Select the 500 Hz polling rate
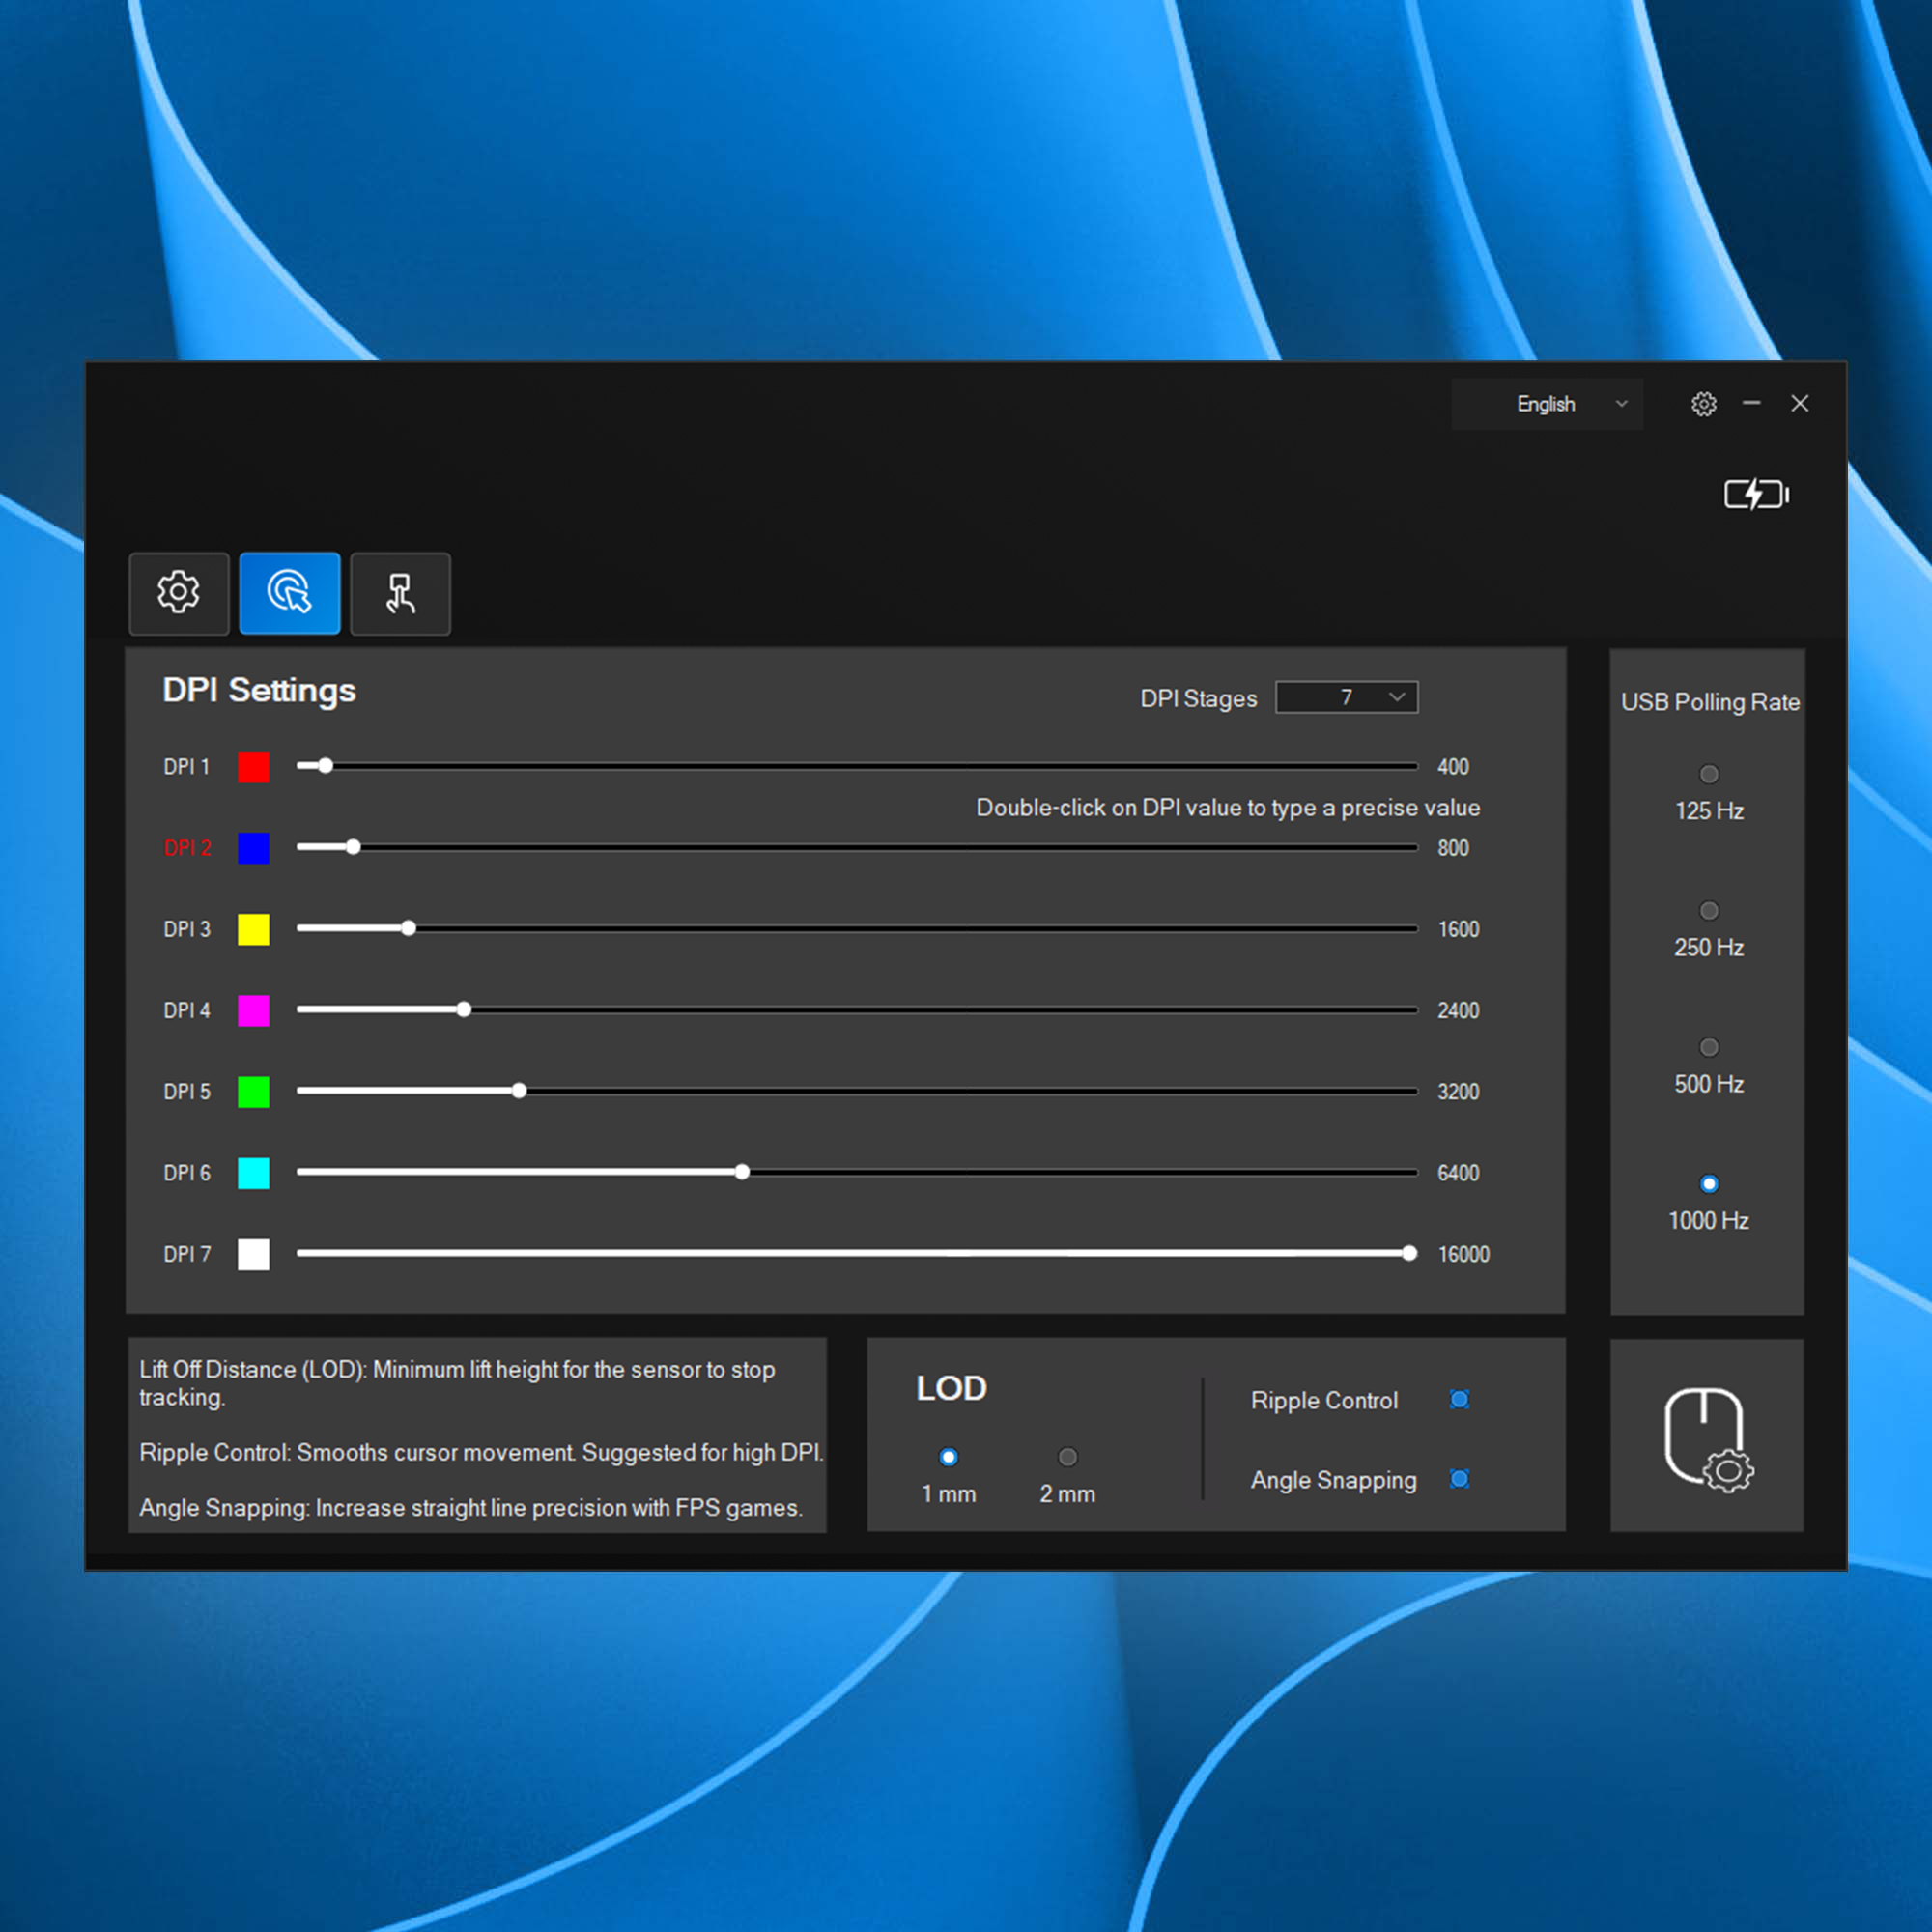 1708,1047
